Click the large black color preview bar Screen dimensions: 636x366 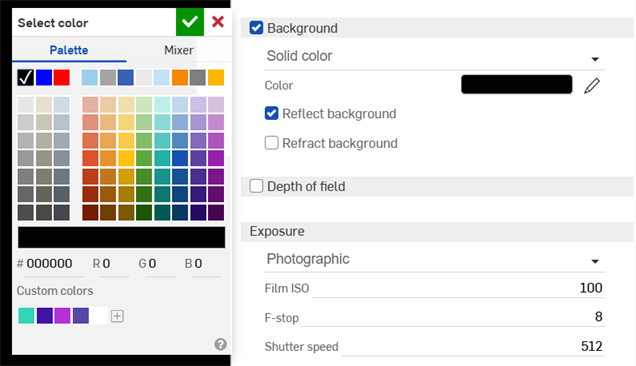coord(121,237)
